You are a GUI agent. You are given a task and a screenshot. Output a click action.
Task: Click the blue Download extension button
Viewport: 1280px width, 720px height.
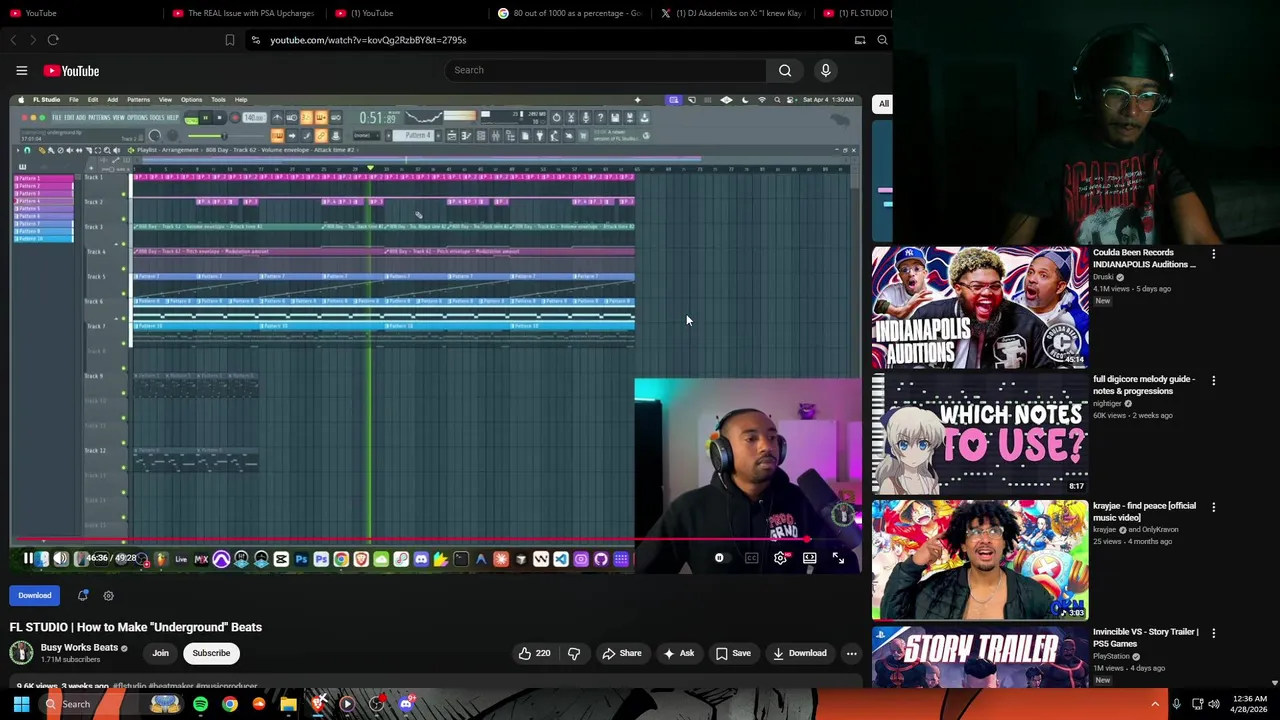34,595
